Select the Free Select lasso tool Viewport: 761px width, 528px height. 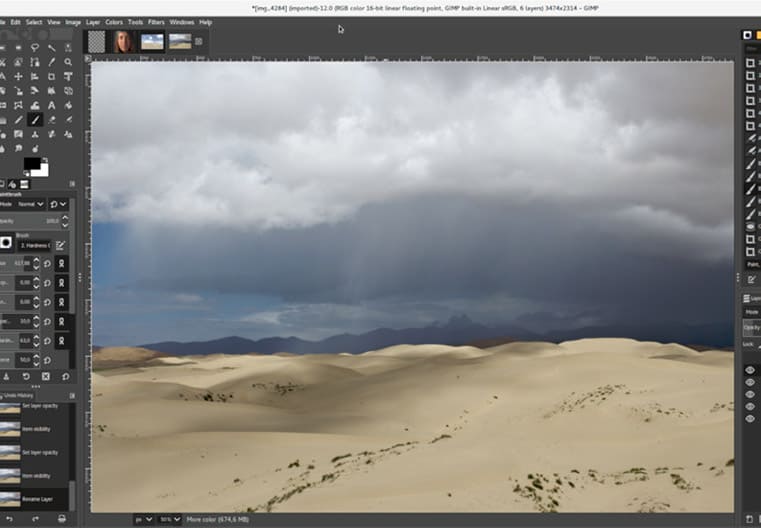36,47
